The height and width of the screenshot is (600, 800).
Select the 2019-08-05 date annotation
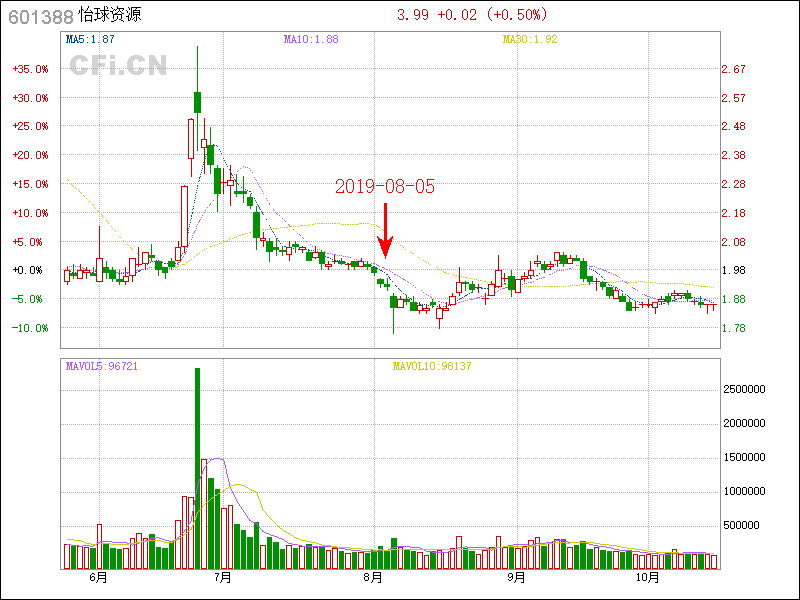click(x=385, y=187)
